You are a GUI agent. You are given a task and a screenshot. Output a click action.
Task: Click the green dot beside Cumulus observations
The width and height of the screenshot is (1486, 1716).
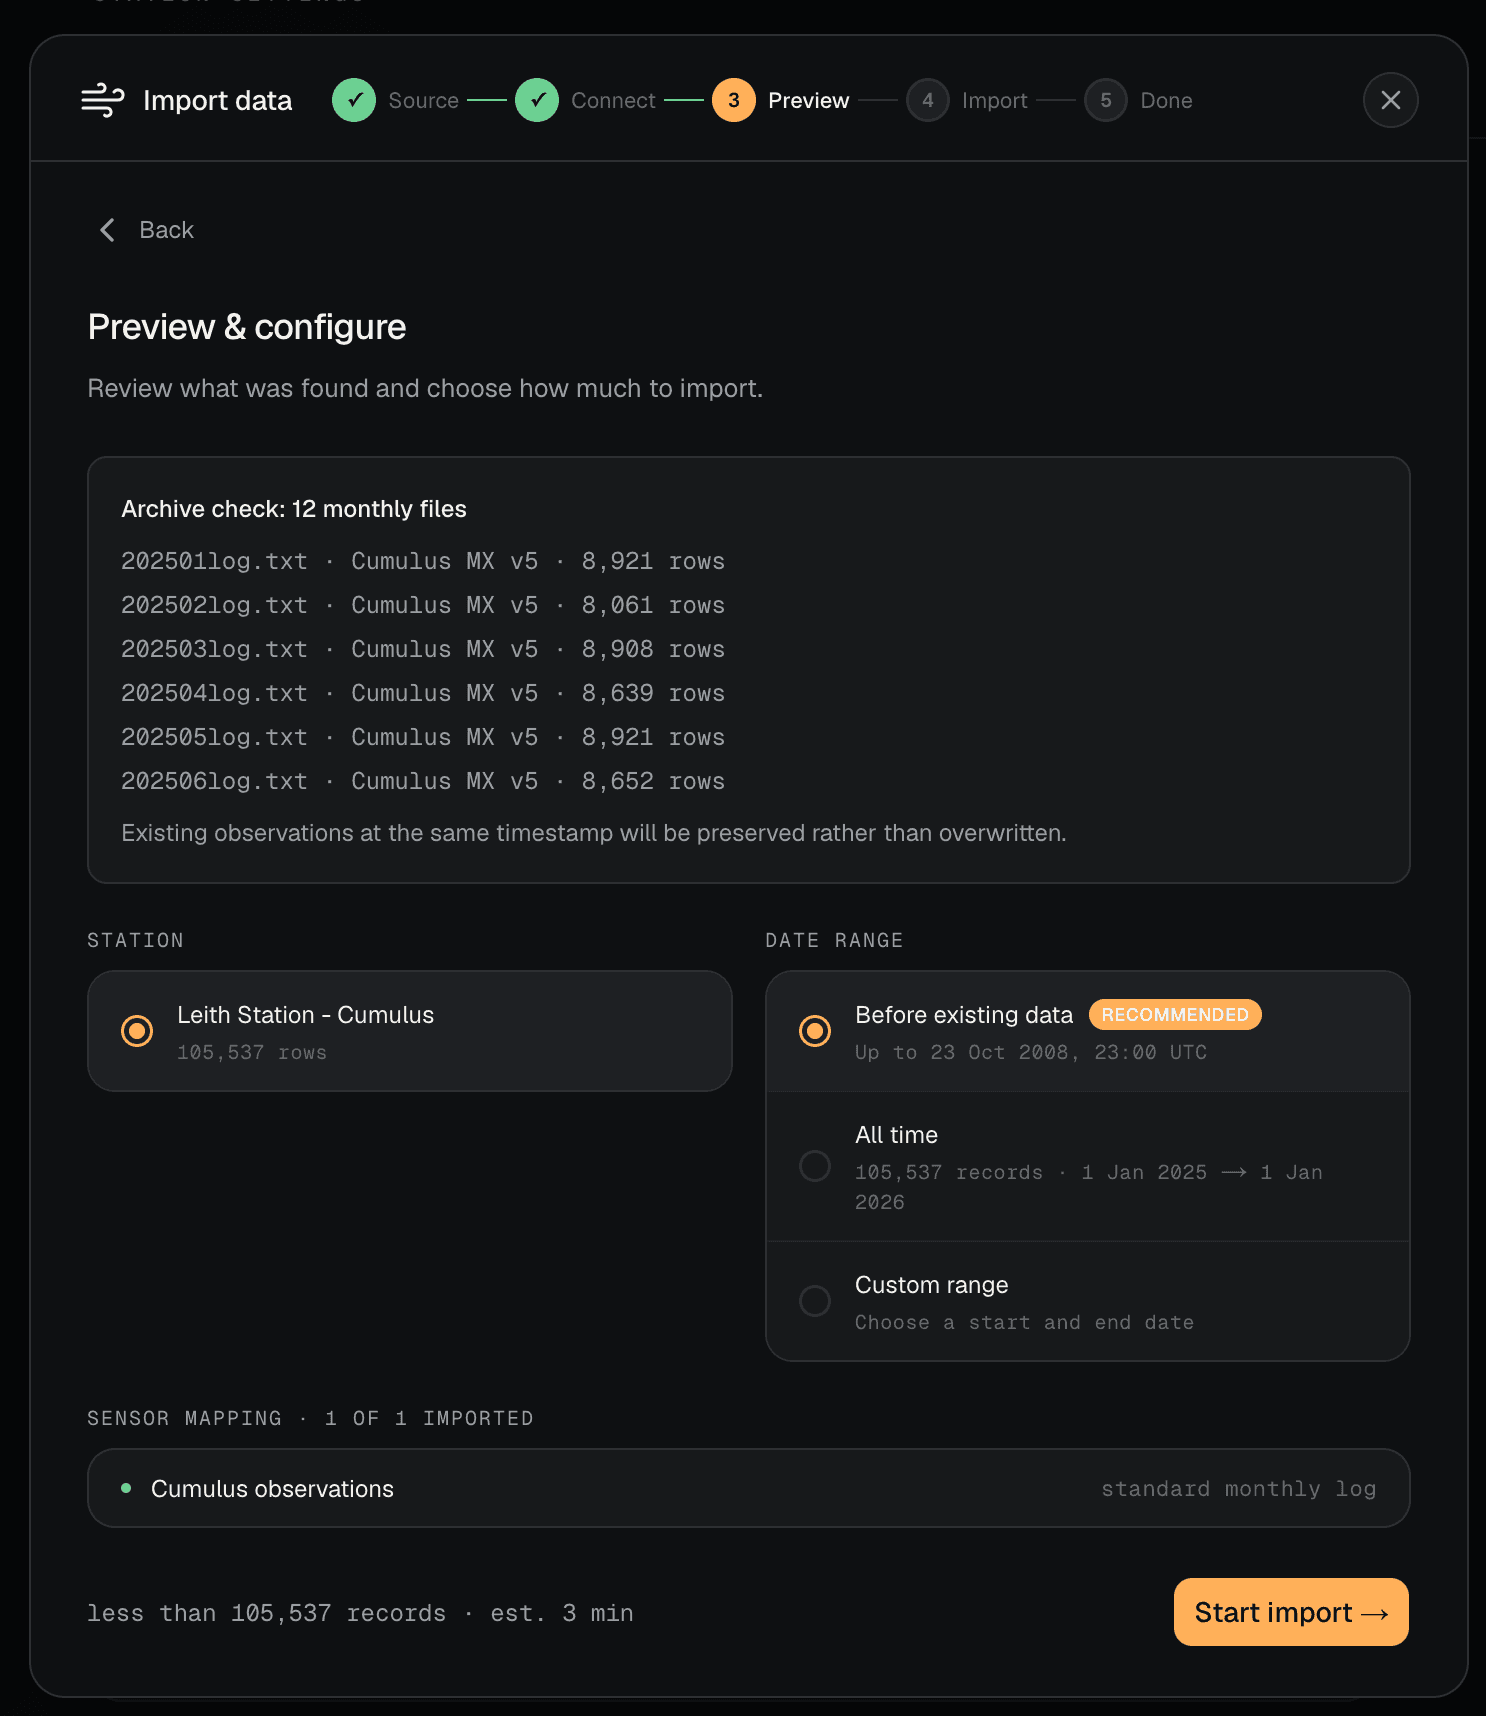126,1488
